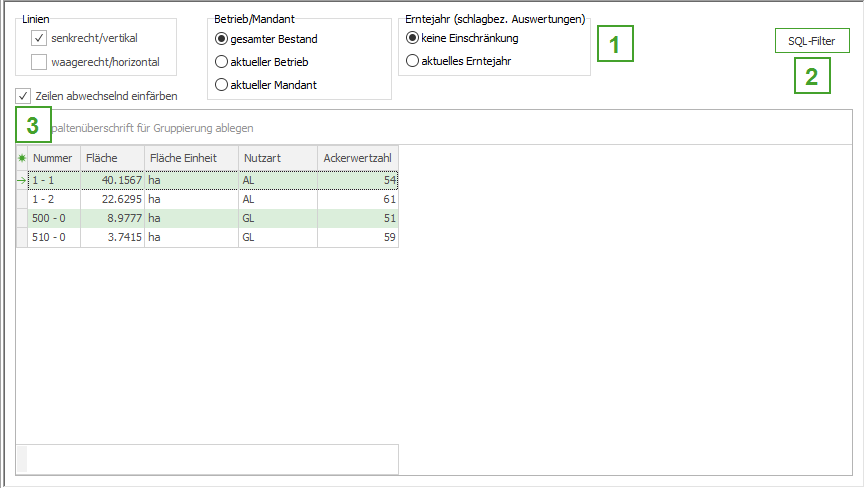Select gesamter Bestand radio option
Screen dimensions: 865x488
pyautogui.click(x=222, y=39)
